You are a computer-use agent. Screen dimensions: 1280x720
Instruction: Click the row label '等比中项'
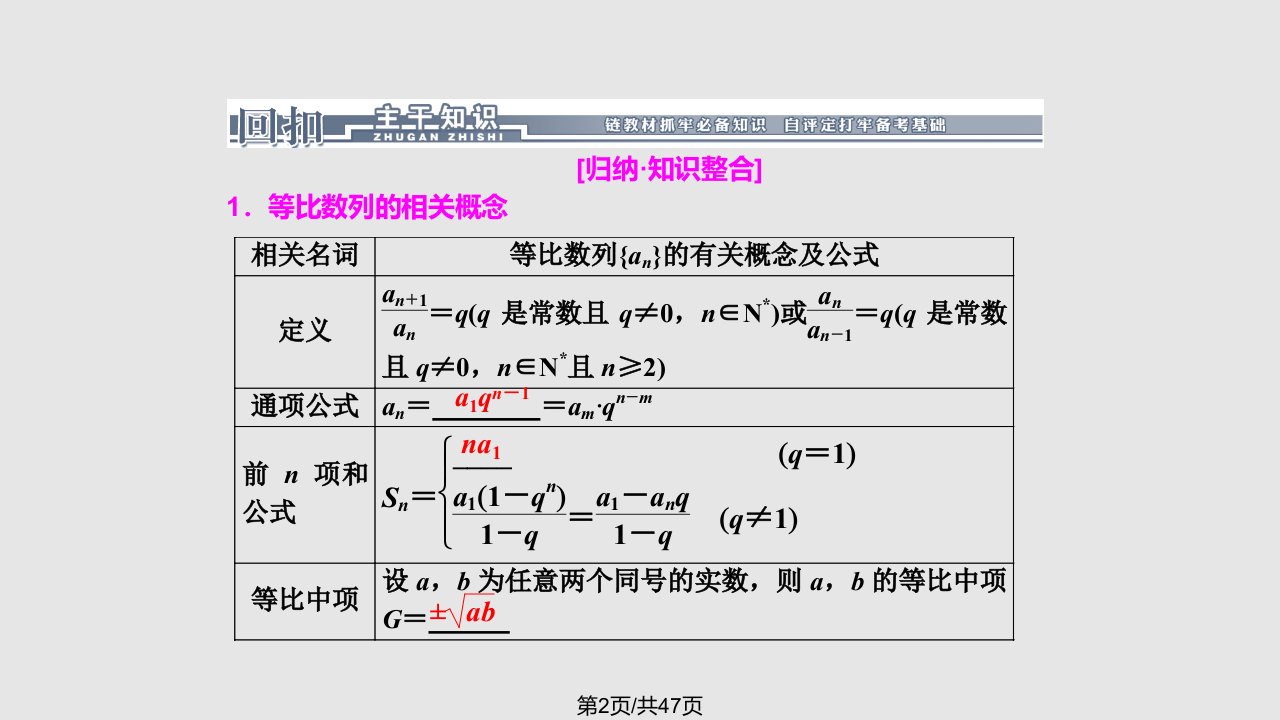(x=304, y=598)
